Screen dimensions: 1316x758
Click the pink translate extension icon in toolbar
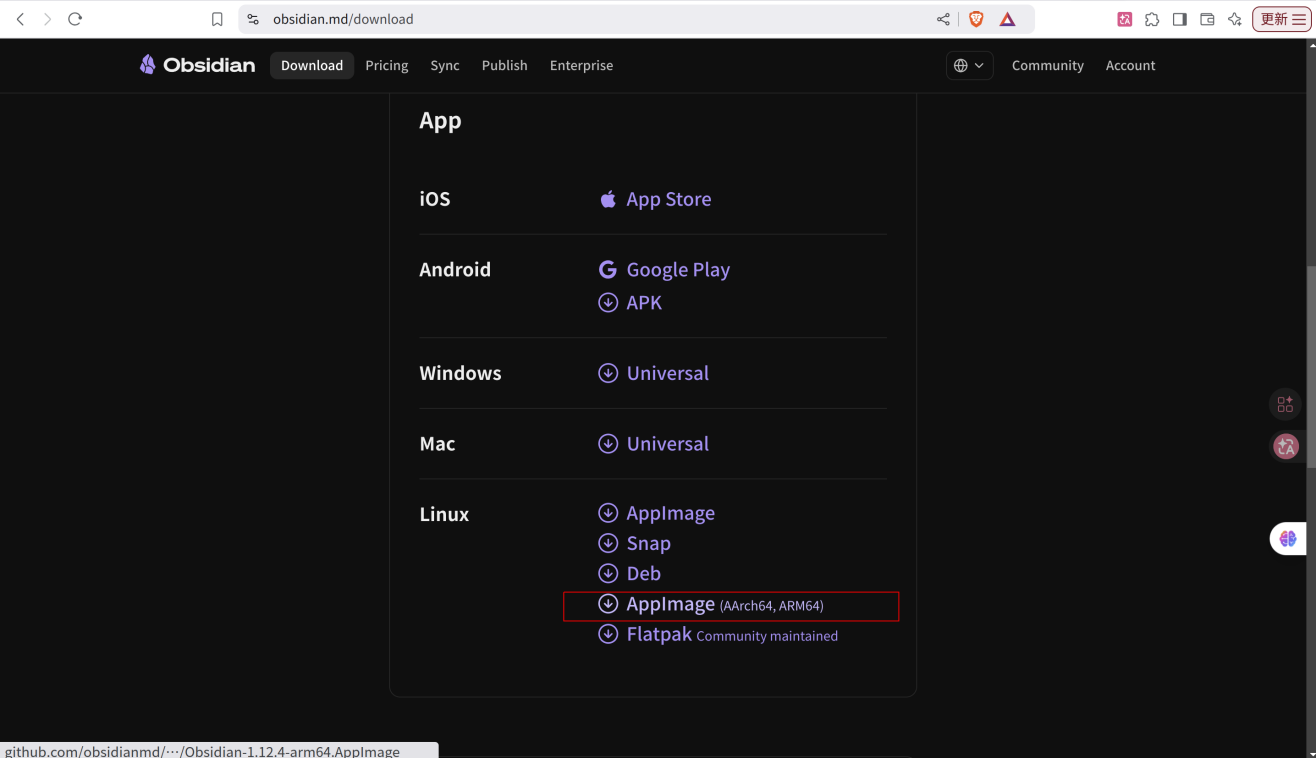tap(1125, 19)
